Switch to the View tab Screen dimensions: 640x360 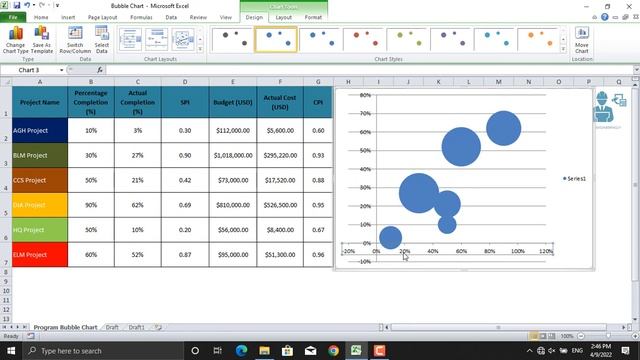coord(225,17)
